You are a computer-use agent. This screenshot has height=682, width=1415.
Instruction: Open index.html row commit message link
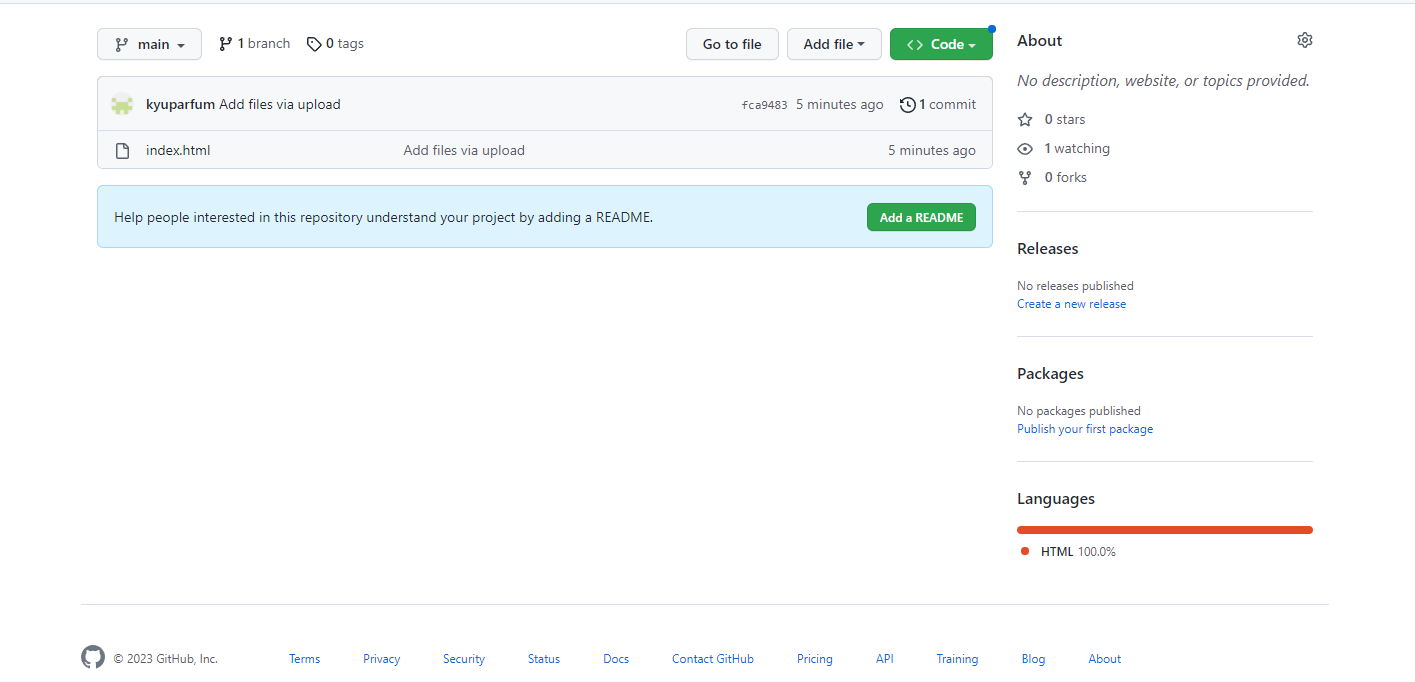pyautogui.click(x=464, y=151)
